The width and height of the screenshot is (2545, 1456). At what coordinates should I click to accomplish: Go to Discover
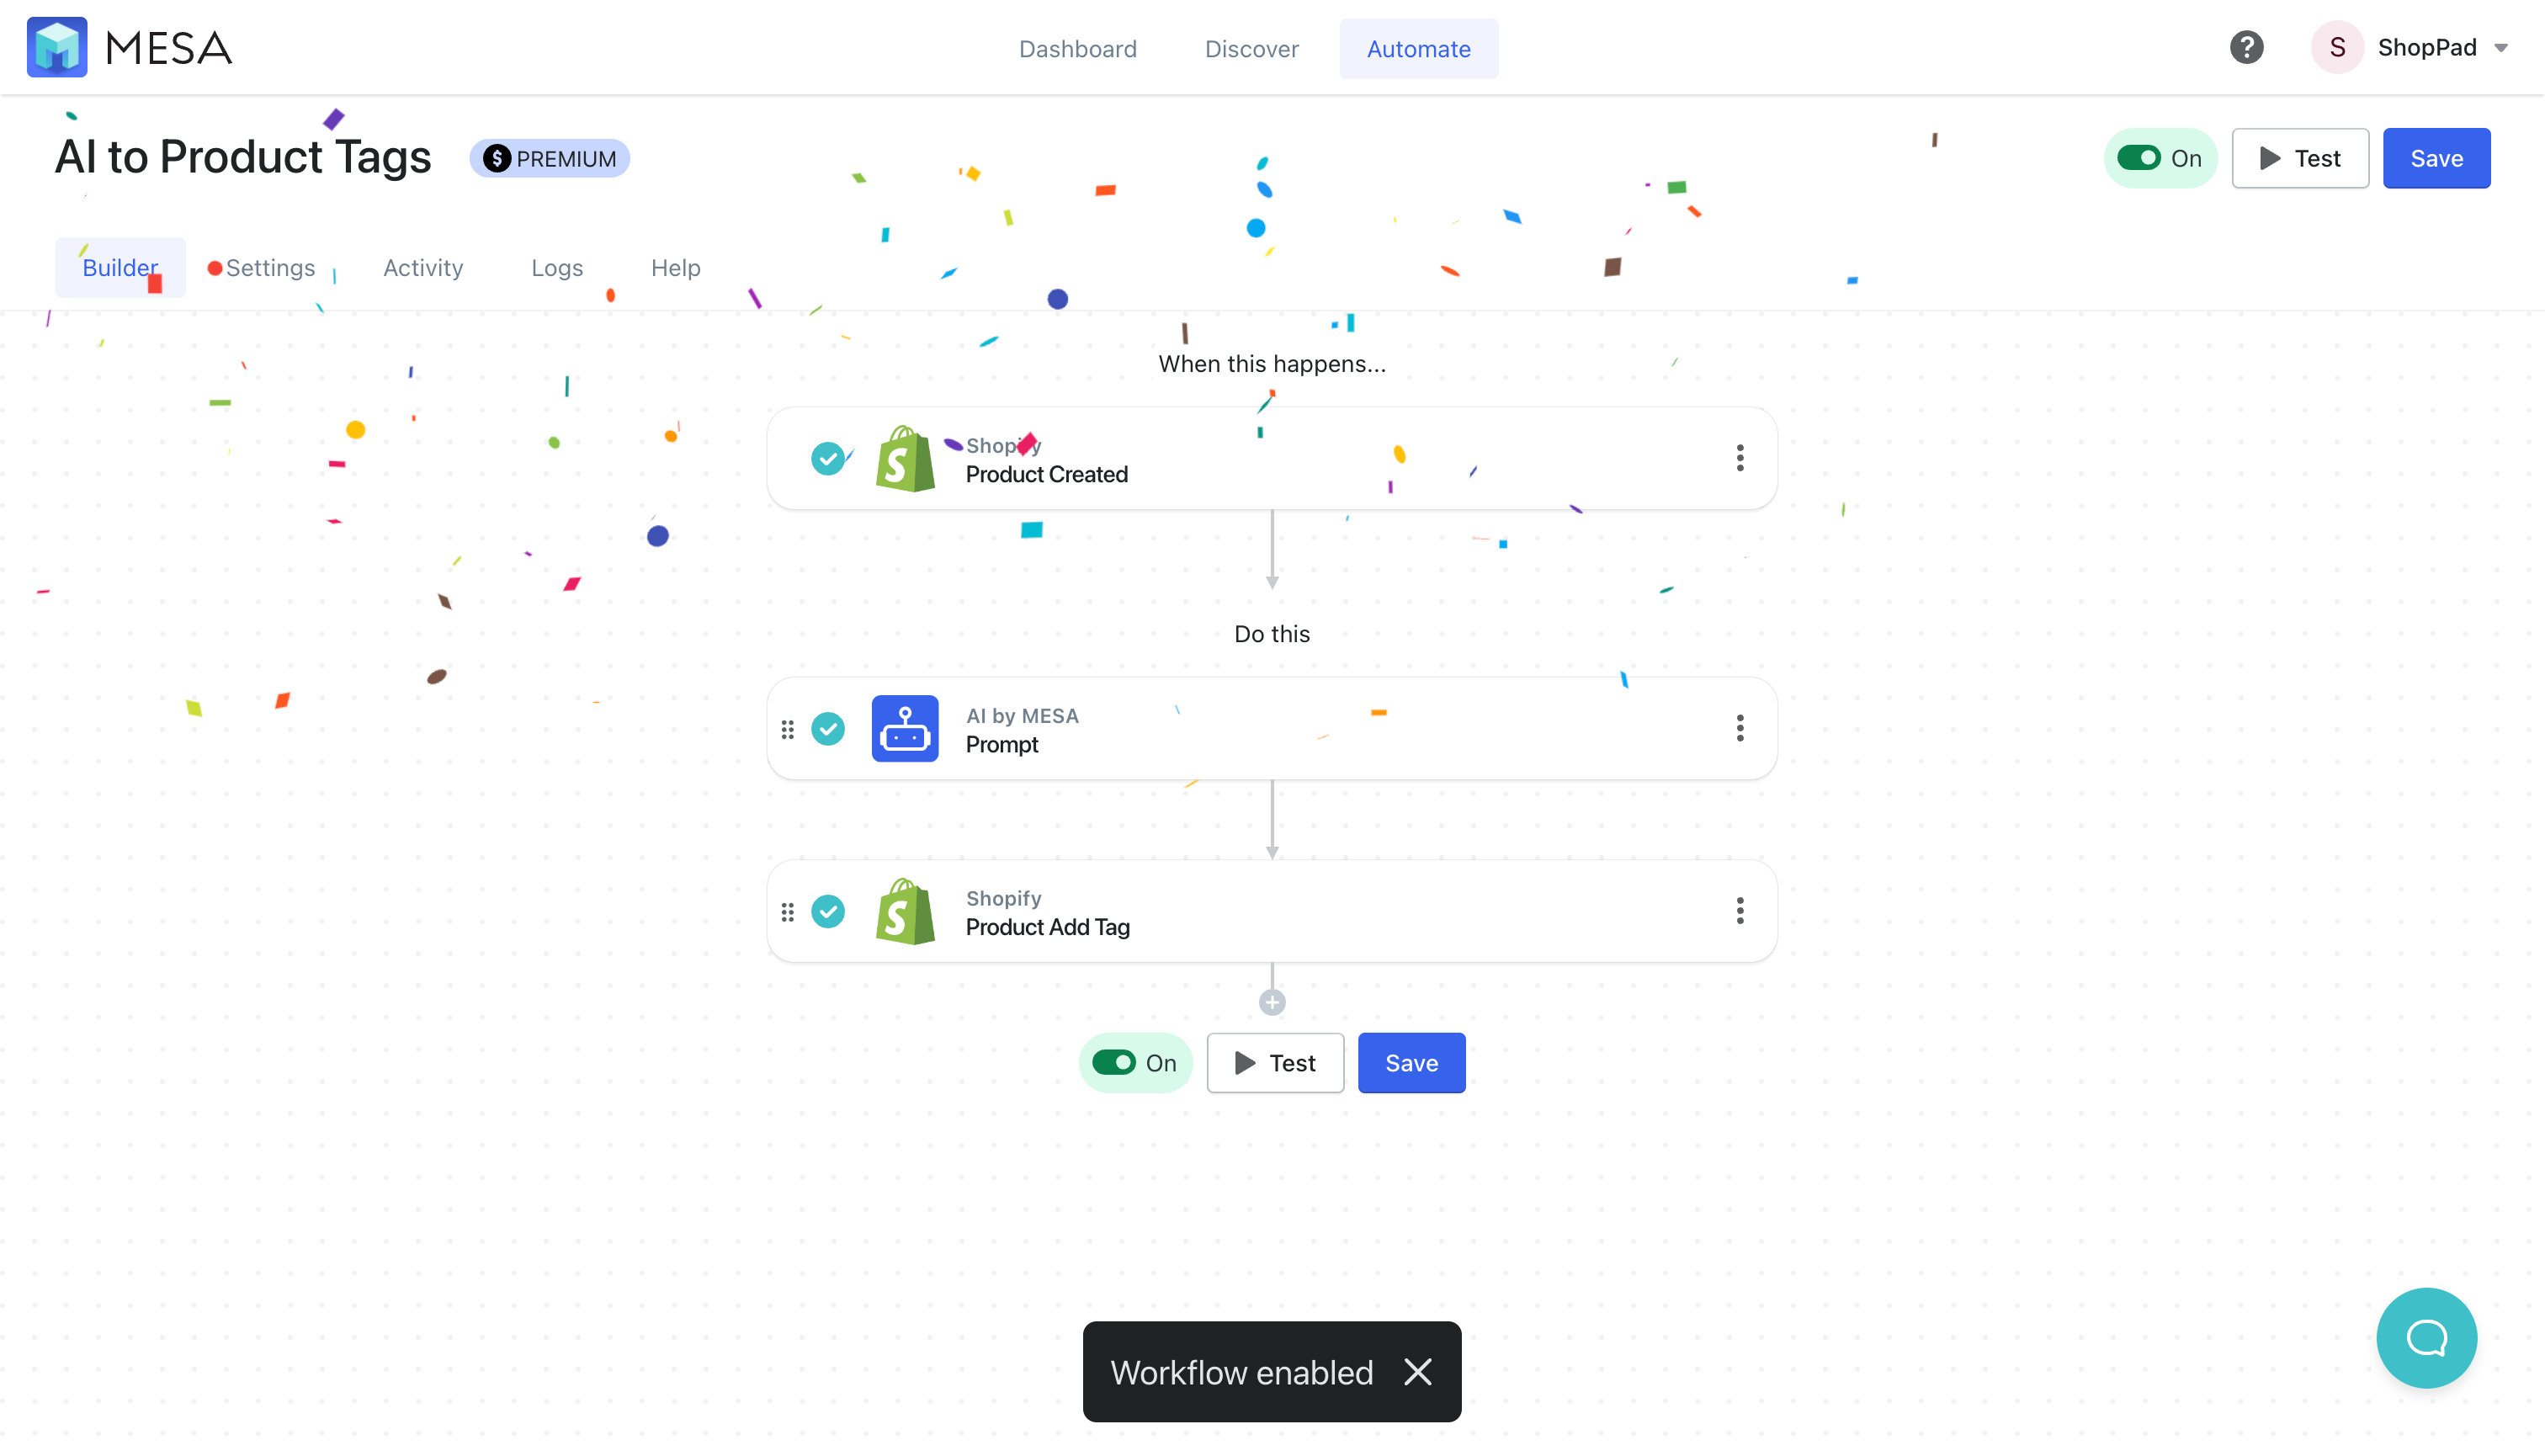click(x=1251, y=48)
